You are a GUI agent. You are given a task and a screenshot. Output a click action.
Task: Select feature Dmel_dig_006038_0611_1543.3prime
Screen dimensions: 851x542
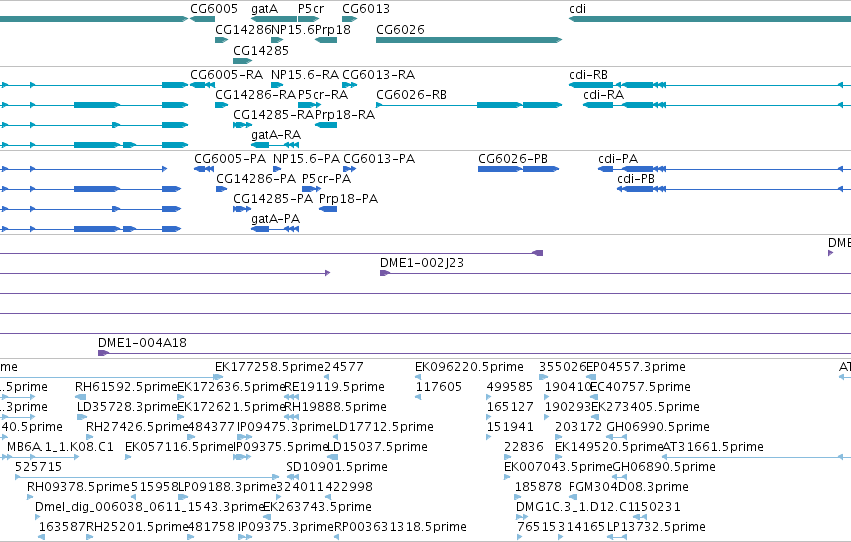pyautogui.click(x=149, y=507)
